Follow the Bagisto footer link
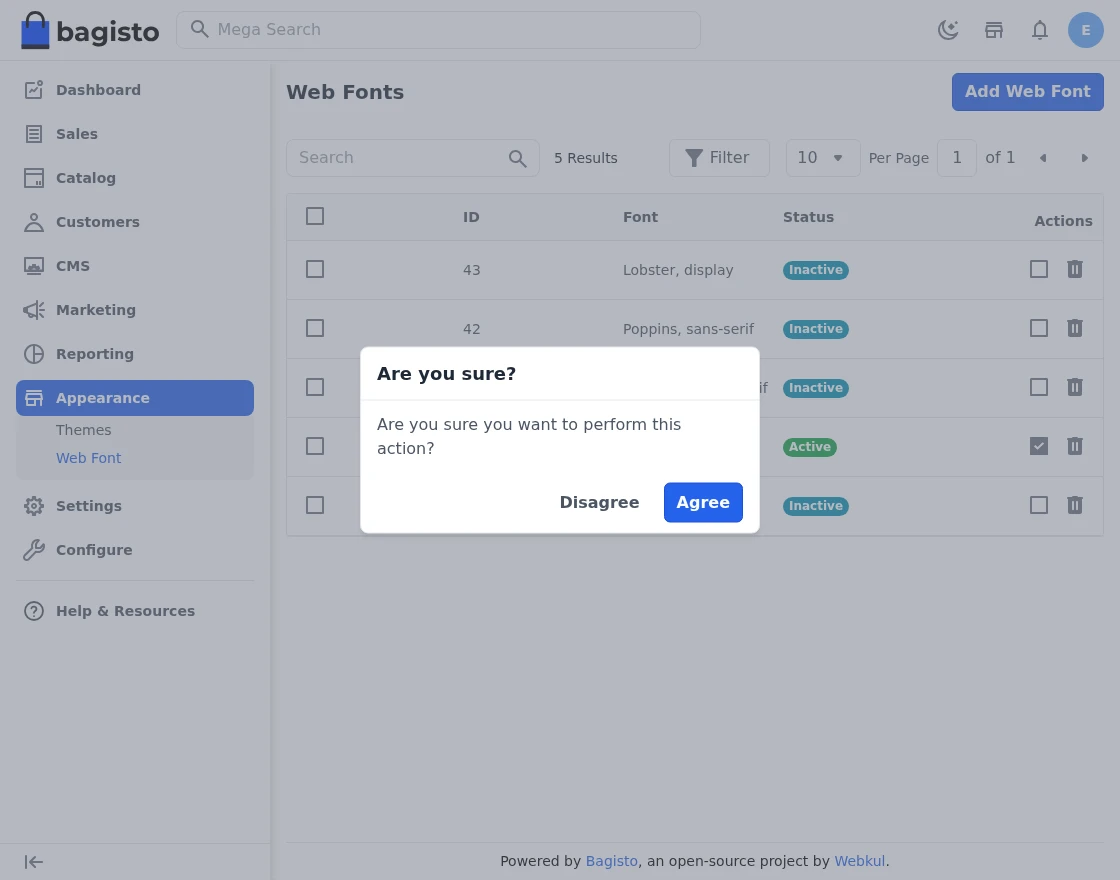 611,861
